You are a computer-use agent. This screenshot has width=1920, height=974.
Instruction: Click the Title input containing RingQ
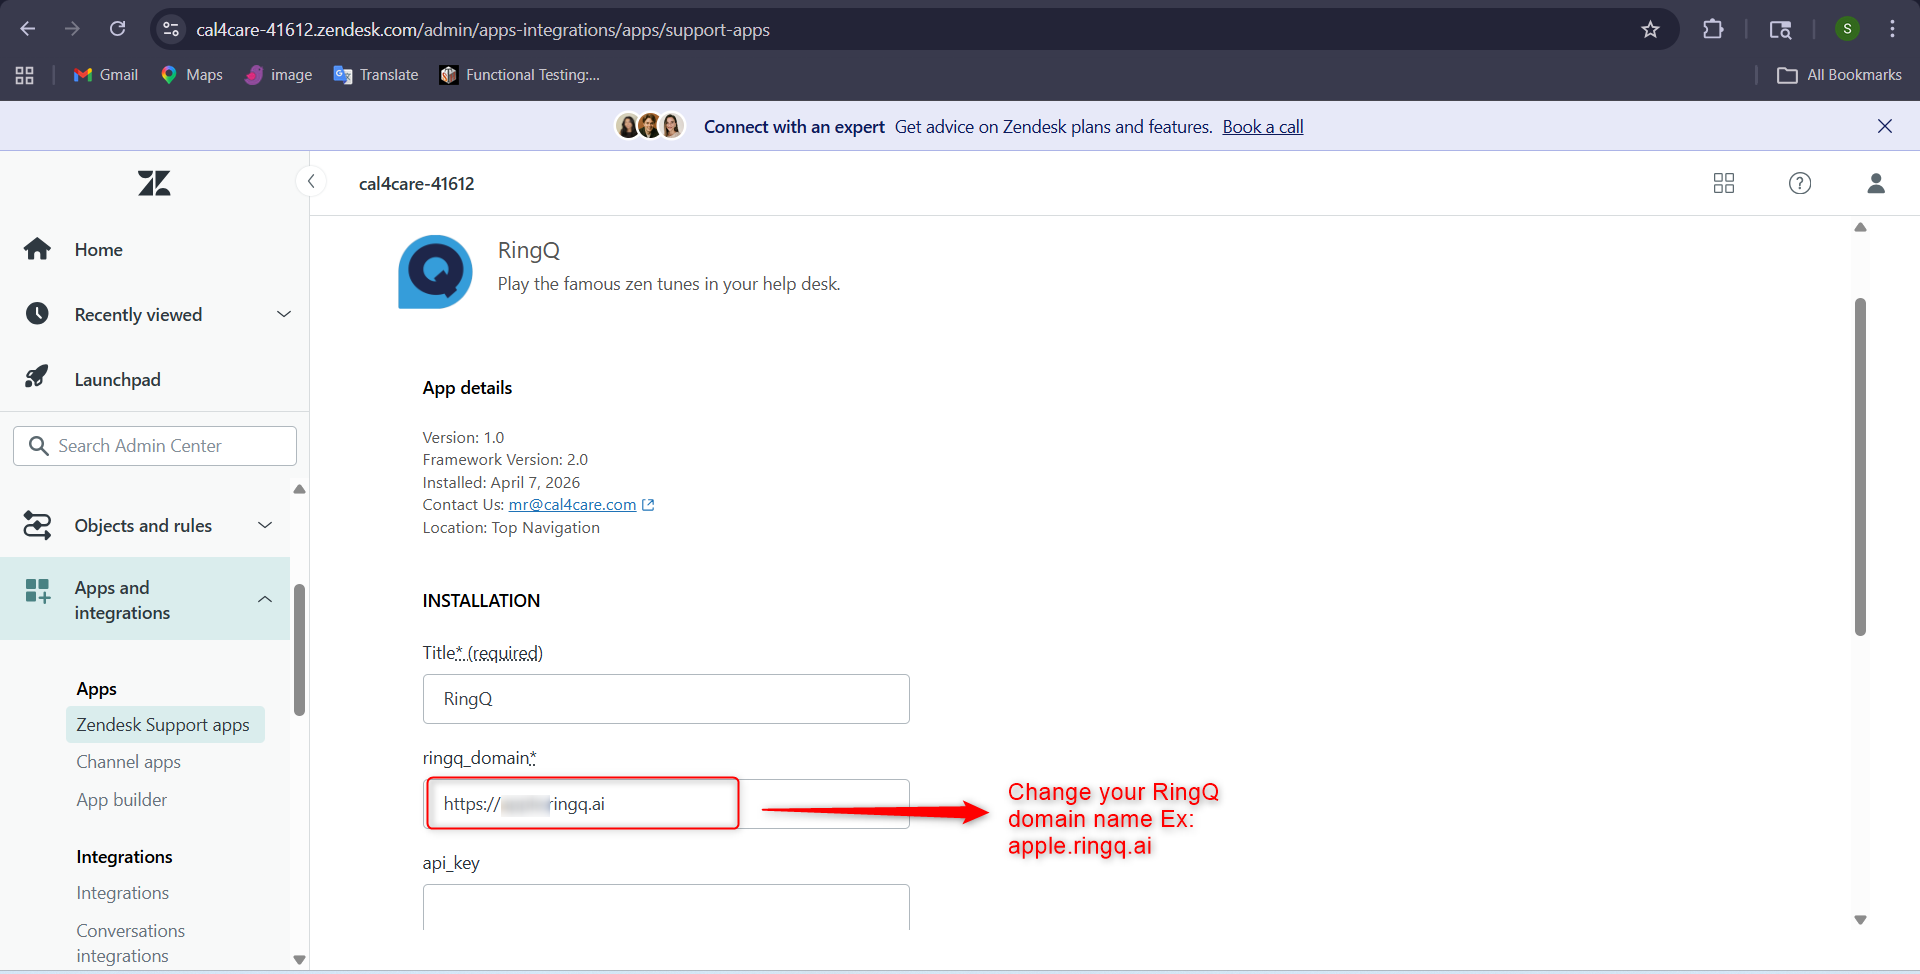(666, 699)
